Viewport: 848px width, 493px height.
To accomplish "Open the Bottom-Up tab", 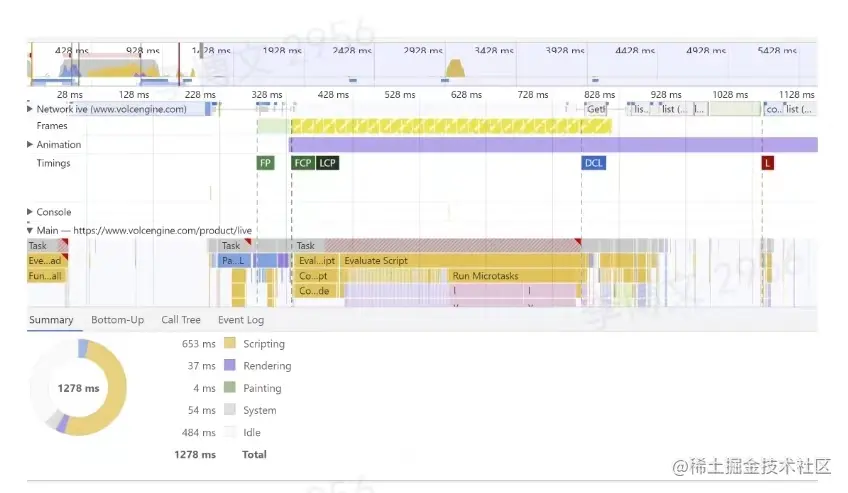I will (117, 319).
